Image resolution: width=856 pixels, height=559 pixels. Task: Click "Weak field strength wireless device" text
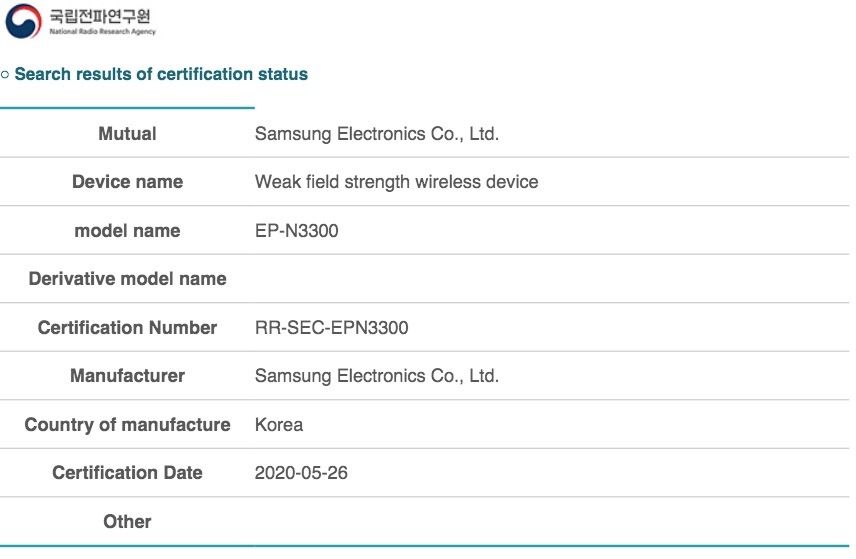coord(396,182)
